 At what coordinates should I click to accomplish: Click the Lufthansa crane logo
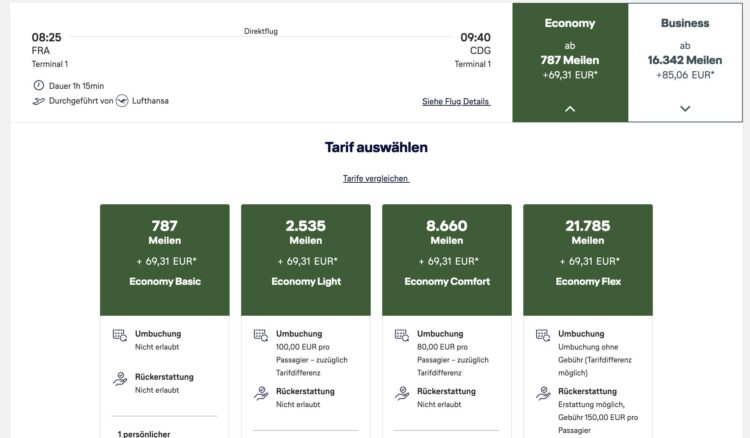tap(122, 101)
